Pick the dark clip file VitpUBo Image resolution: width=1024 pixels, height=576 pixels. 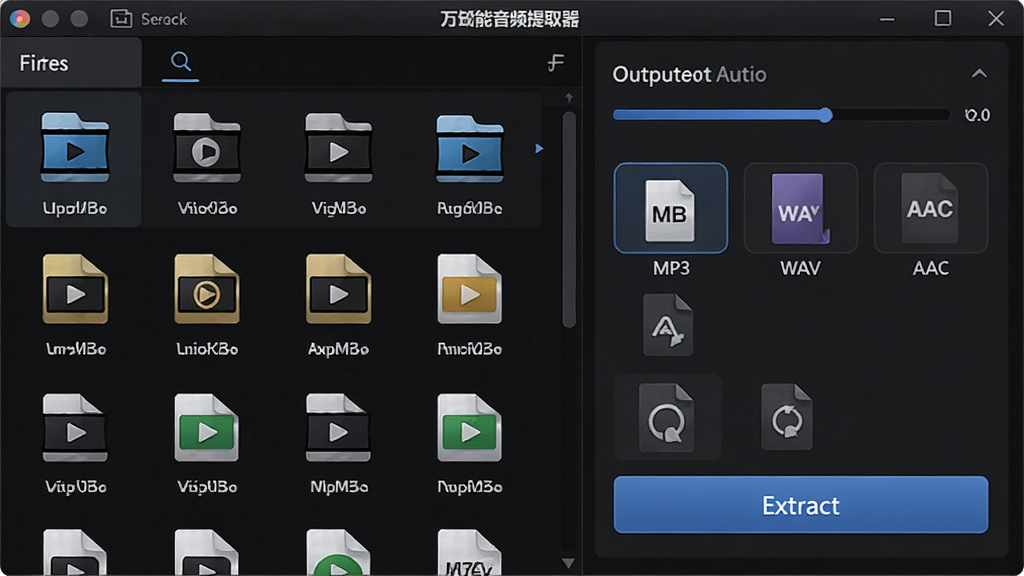[x=76, y=443]
